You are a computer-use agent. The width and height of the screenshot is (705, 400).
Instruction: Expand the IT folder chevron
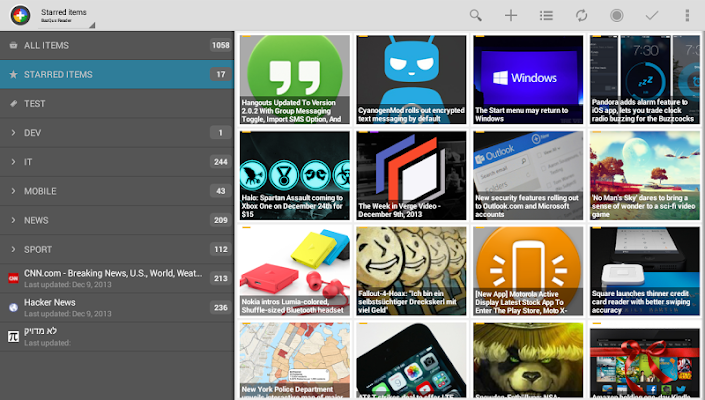click(x=13, y=162)
